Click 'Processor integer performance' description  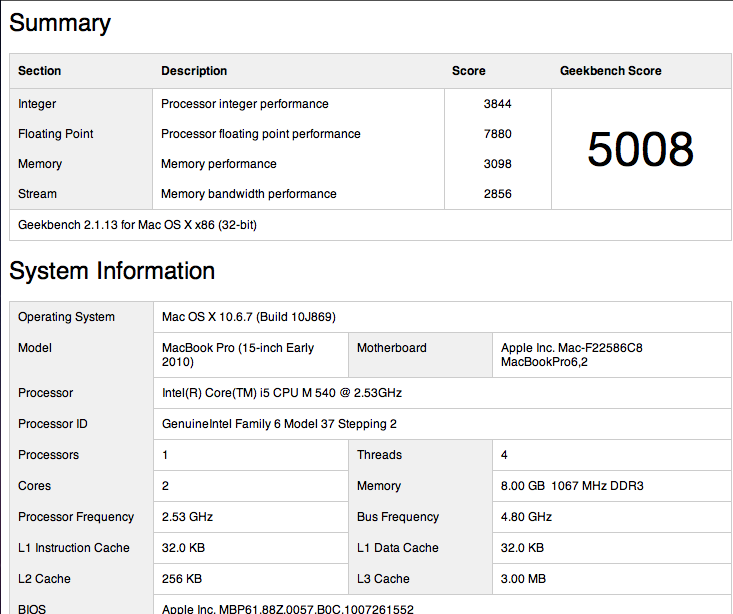[244, 104]
